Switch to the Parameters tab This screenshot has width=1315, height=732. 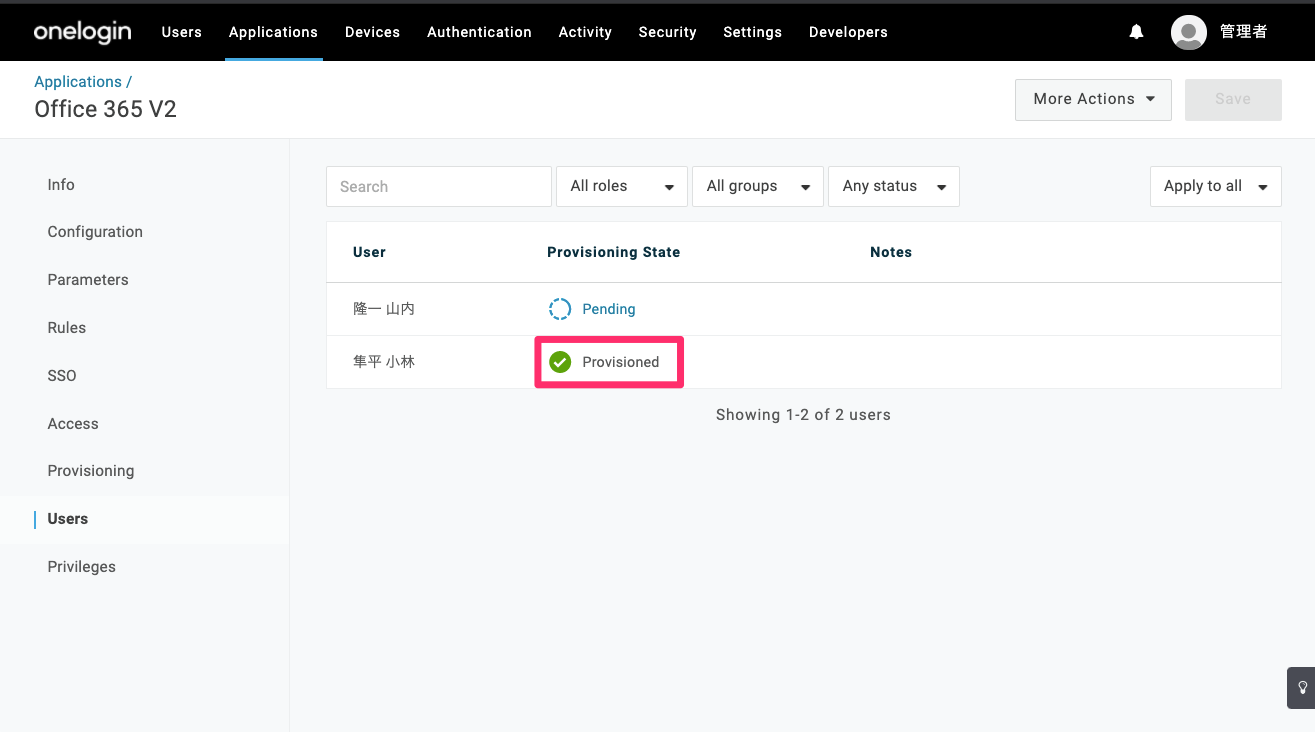(88, 280)
